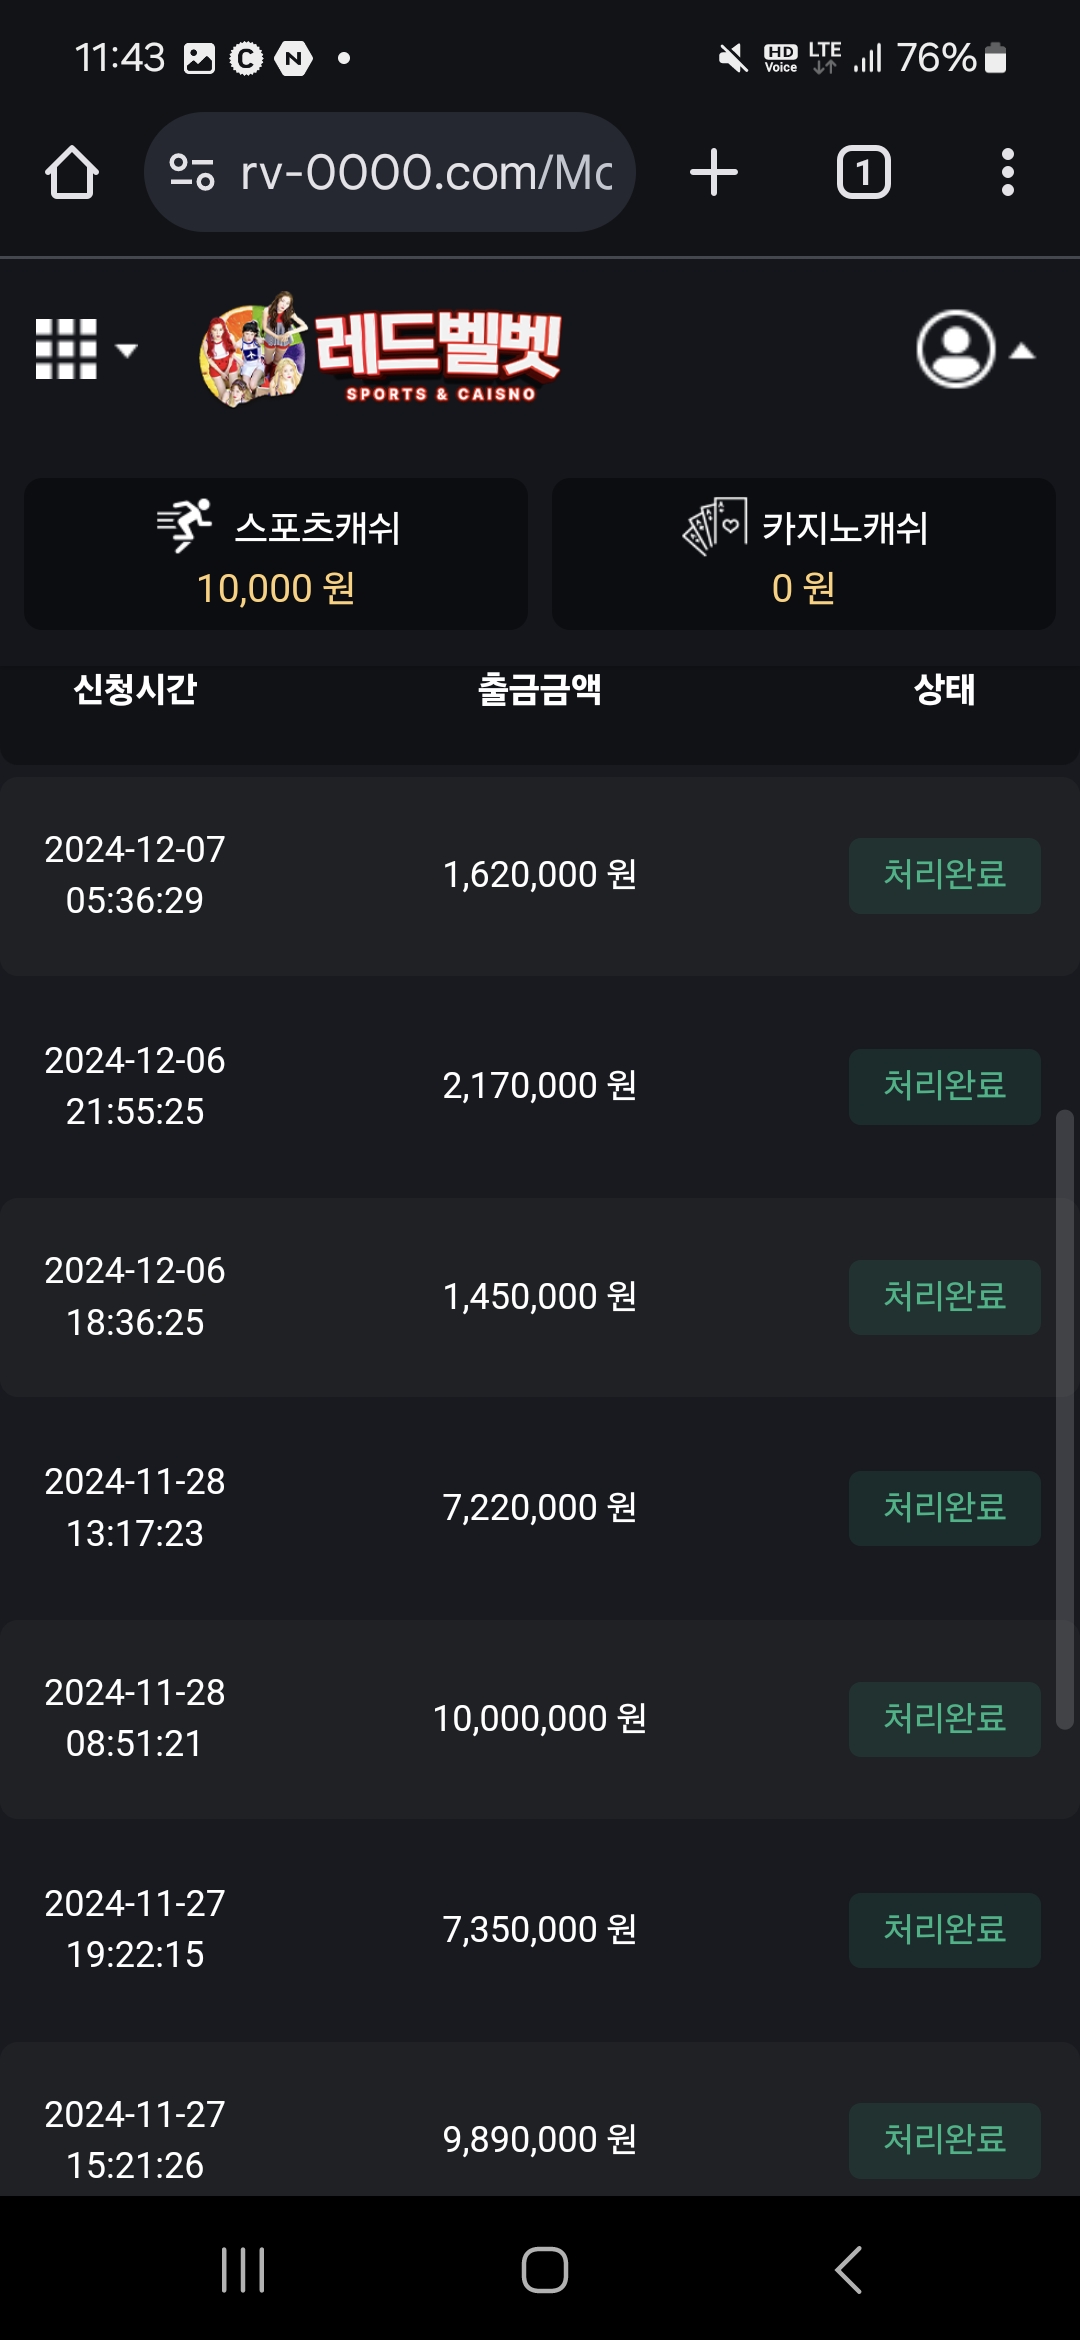Open the browser three-dot menu

click(1007, 173)
